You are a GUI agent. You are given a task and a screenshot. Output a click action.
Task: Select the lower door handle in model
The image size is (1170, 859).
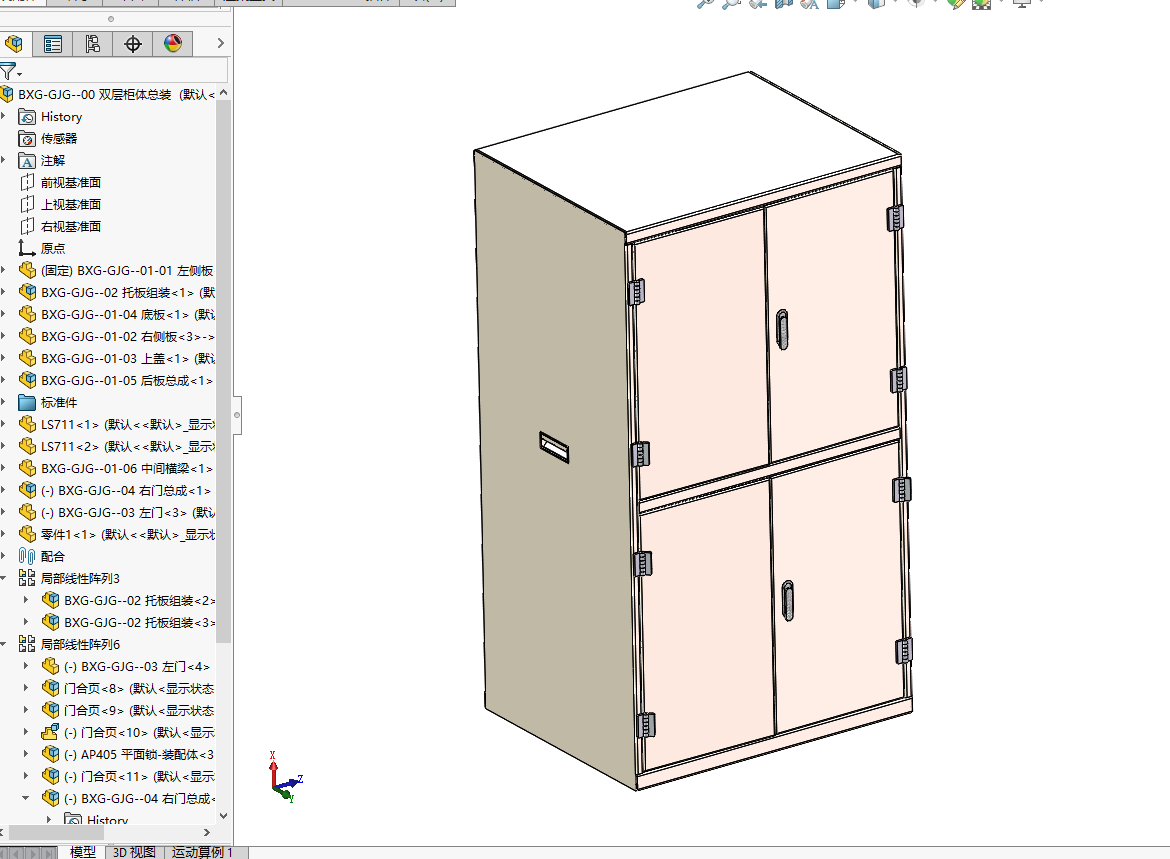click(x=788, y=600)
